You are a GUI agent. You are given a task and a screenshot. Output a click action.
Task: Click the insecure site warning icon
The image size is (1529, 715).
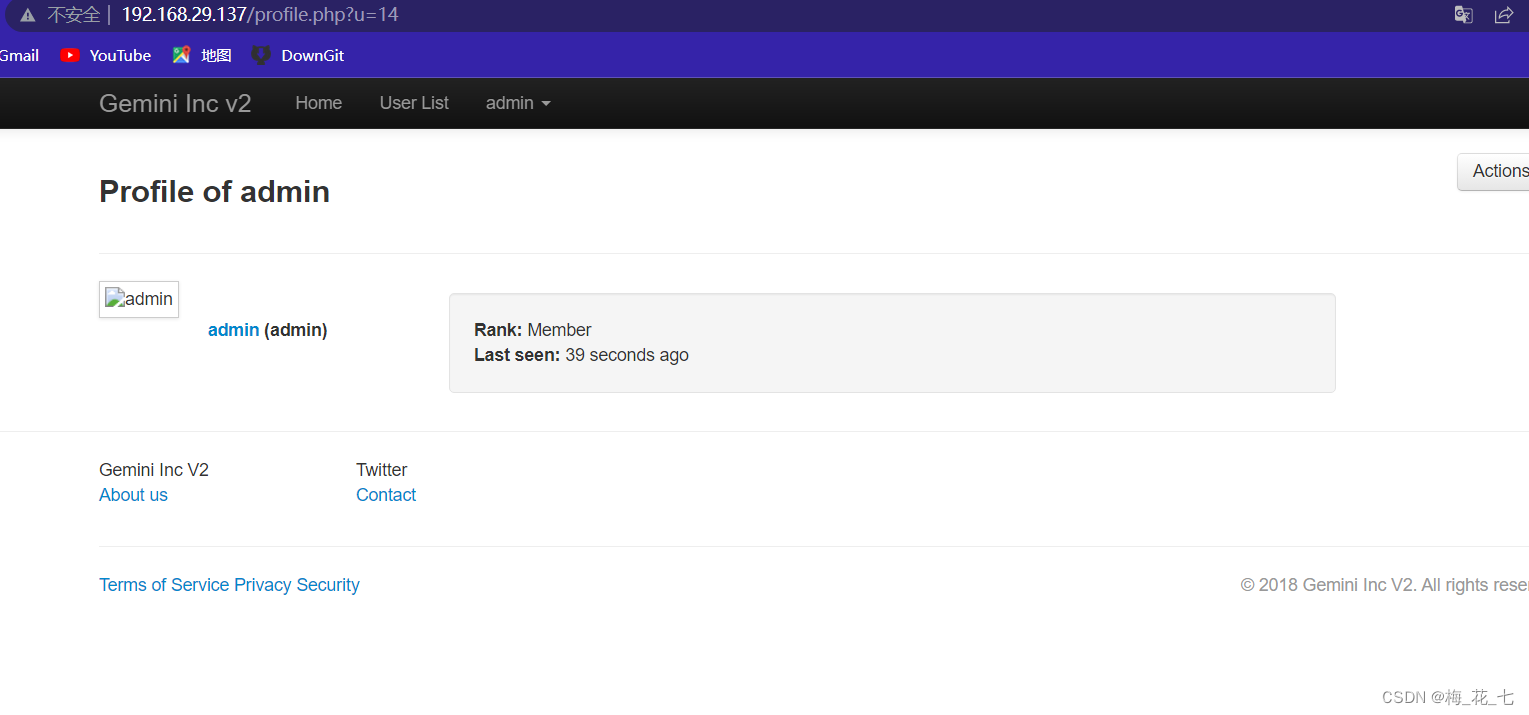click(28, 15)
